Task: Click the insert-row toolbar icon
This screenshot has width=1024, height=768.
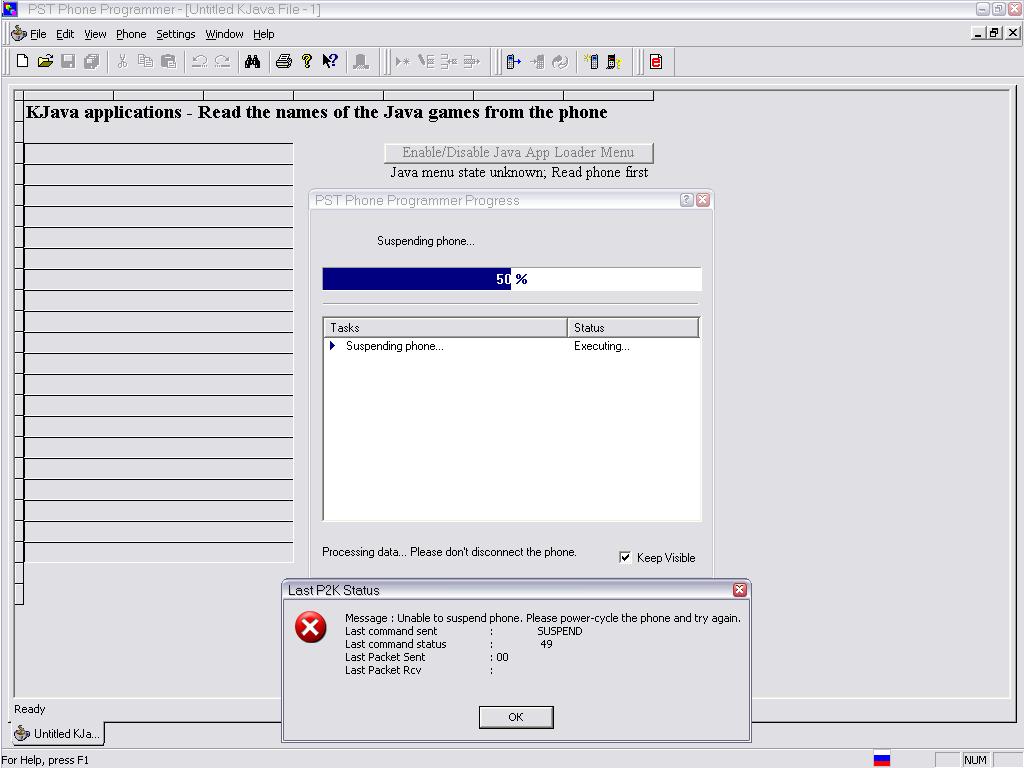Action: (x=449, y=61)
